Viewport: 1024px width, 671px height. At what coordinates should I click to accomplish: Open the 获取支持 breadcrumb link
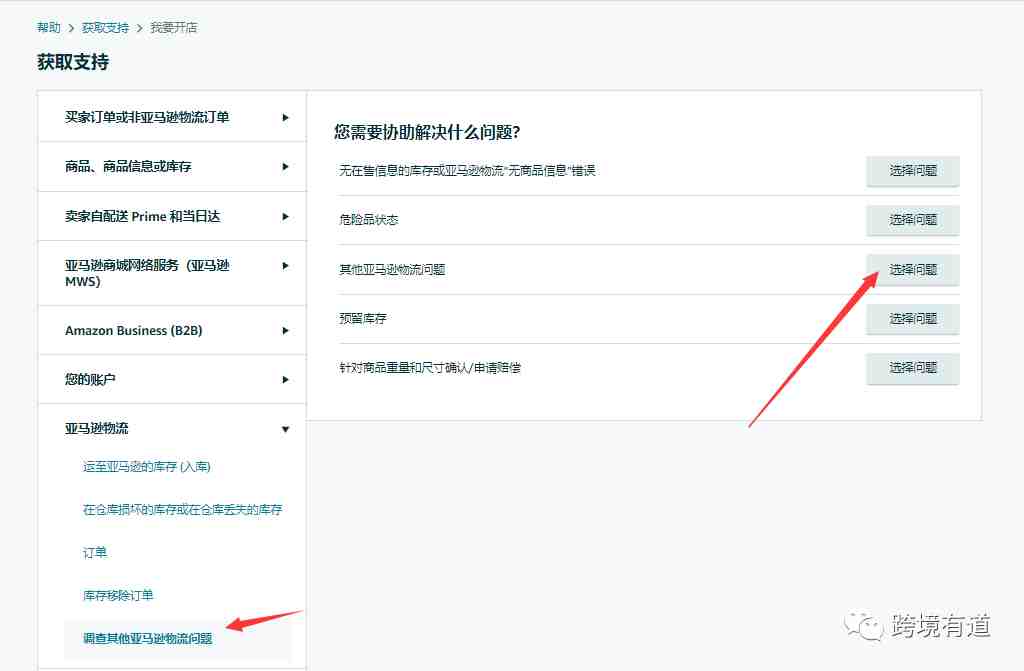coord(105,27)
